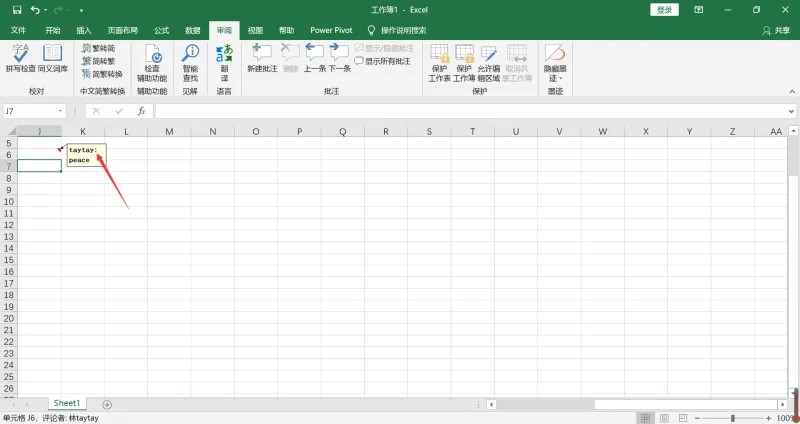This screenshot has height=424, width=800.
Task: Click the Undo arrow icon
Action: point(35,10)
